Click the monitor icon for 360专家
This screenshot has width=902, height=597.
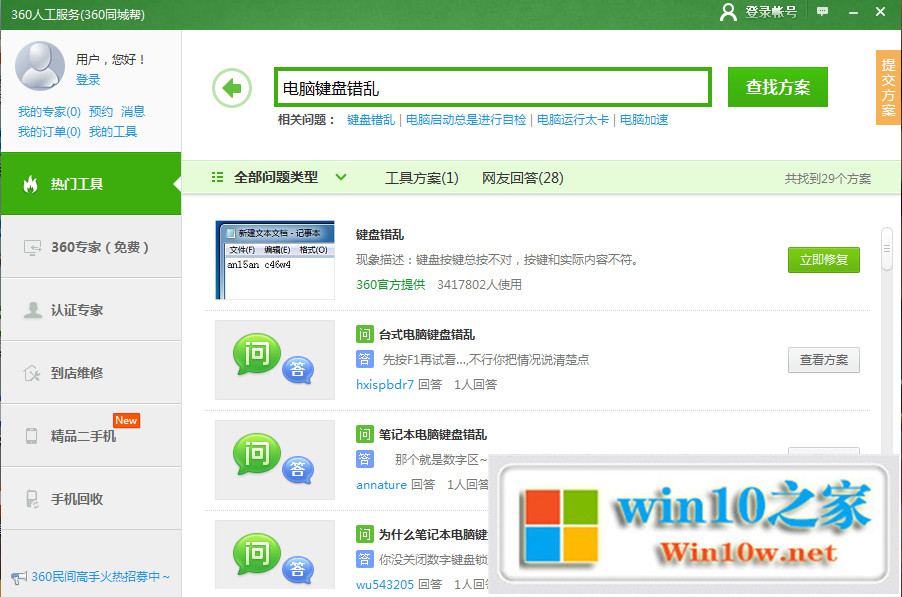pyautogui.click(x=32, y=247)
